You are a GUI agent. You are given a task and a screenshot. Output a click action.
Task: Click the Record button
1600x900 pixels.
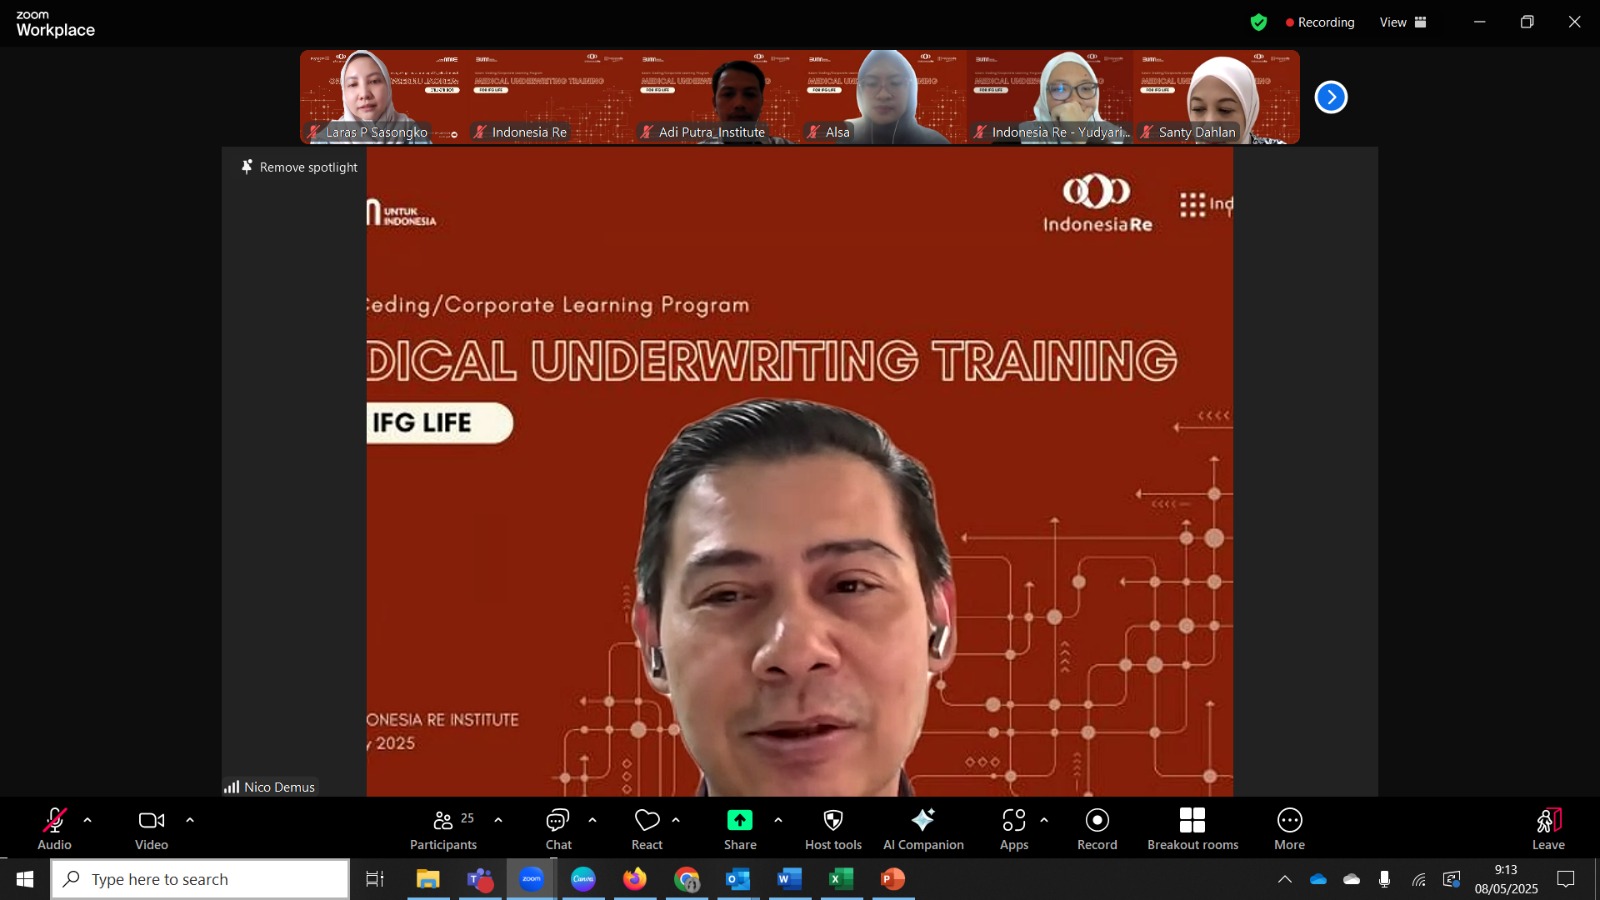point(1097,829)
